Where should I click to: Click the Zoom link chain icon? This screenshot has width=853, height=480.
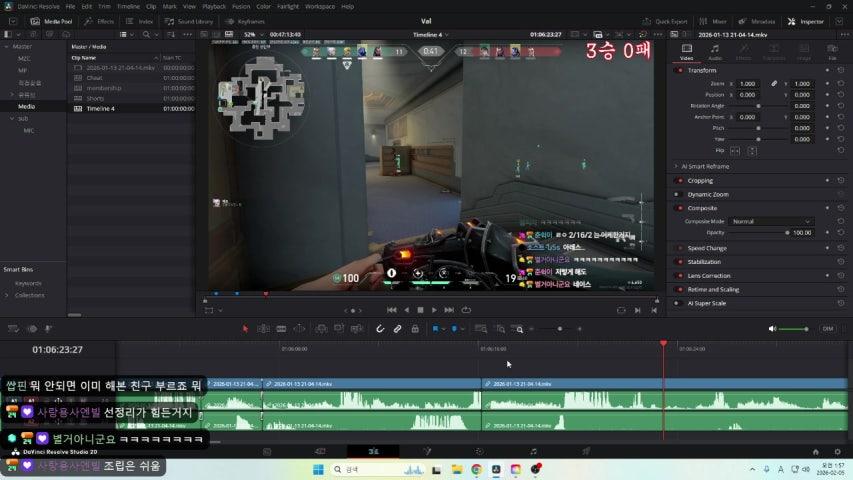(x=773, y=83)
